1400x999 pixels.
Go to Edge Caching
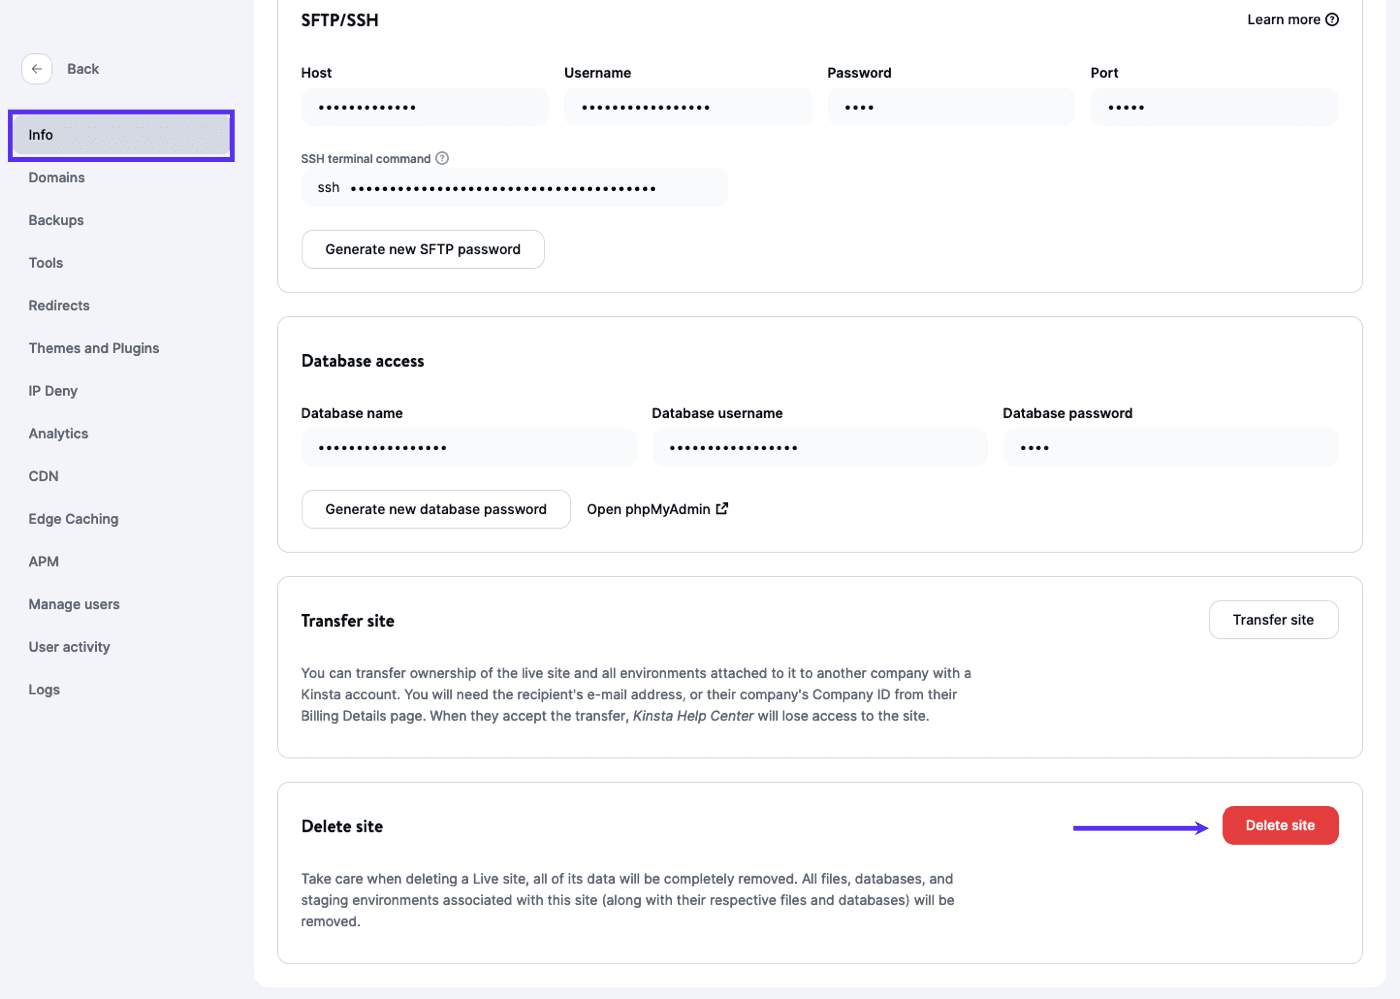(x=73, y=518)
